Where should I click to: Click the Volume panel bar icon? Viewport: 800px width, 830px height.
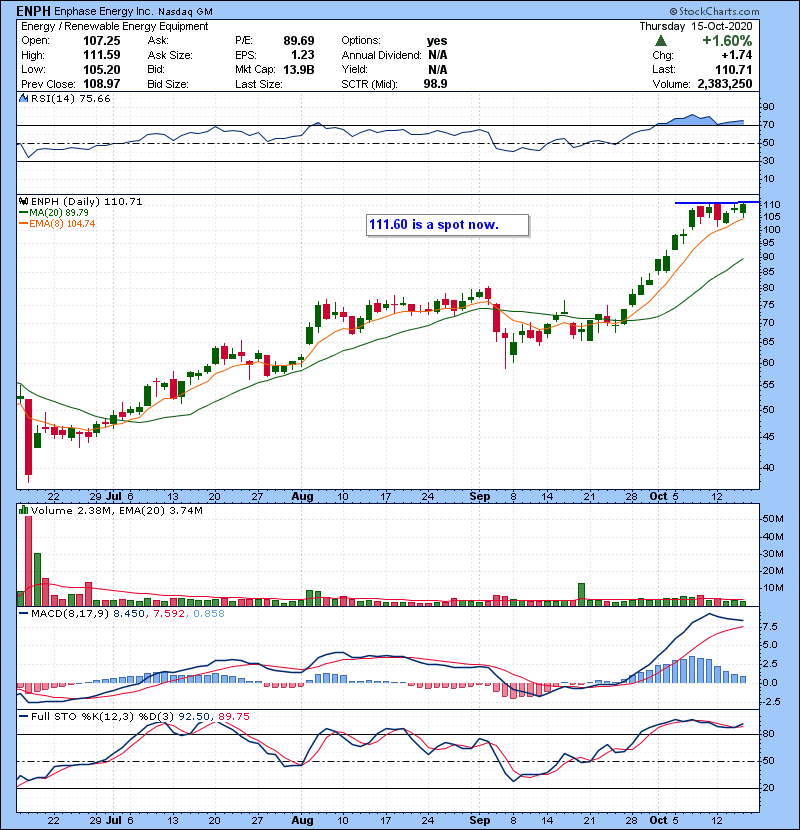23,510
